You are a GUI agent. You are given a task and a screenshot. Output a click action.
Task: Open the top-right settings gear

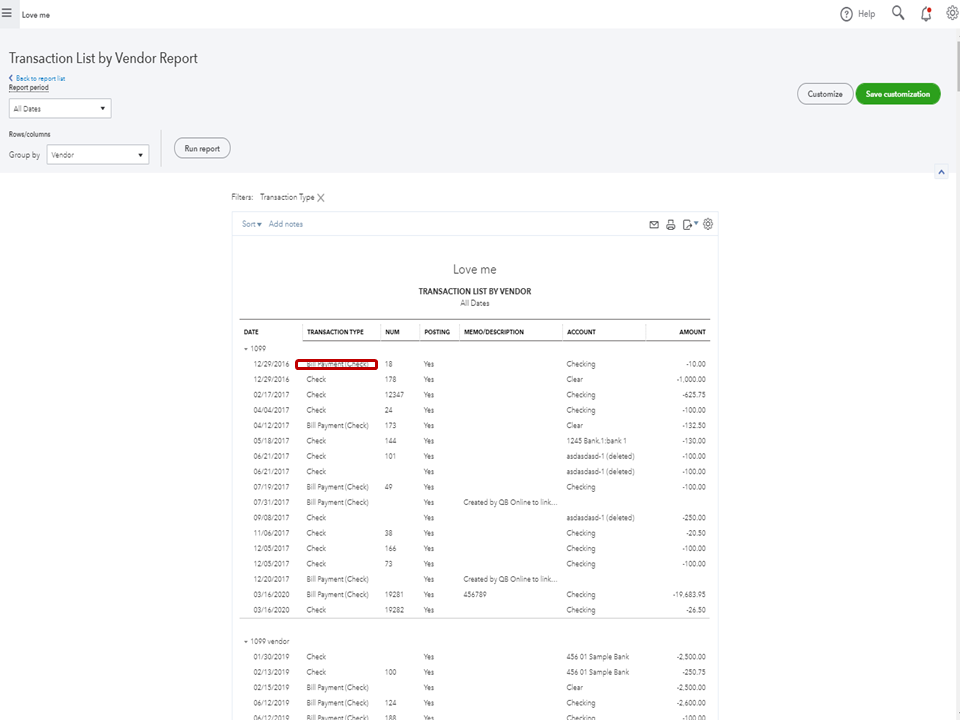coord(952,13)
